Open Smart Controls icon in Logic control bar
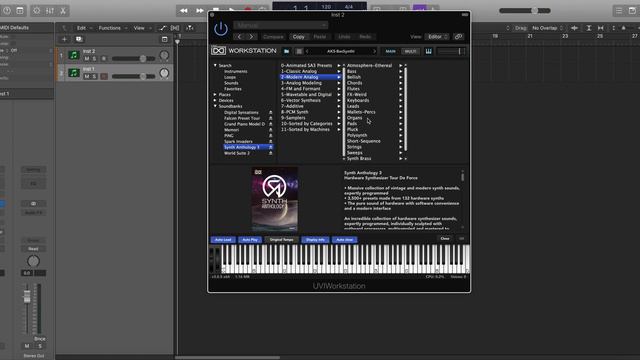The image size is (640, 360). pyautogui.click(x=36, y=11)
